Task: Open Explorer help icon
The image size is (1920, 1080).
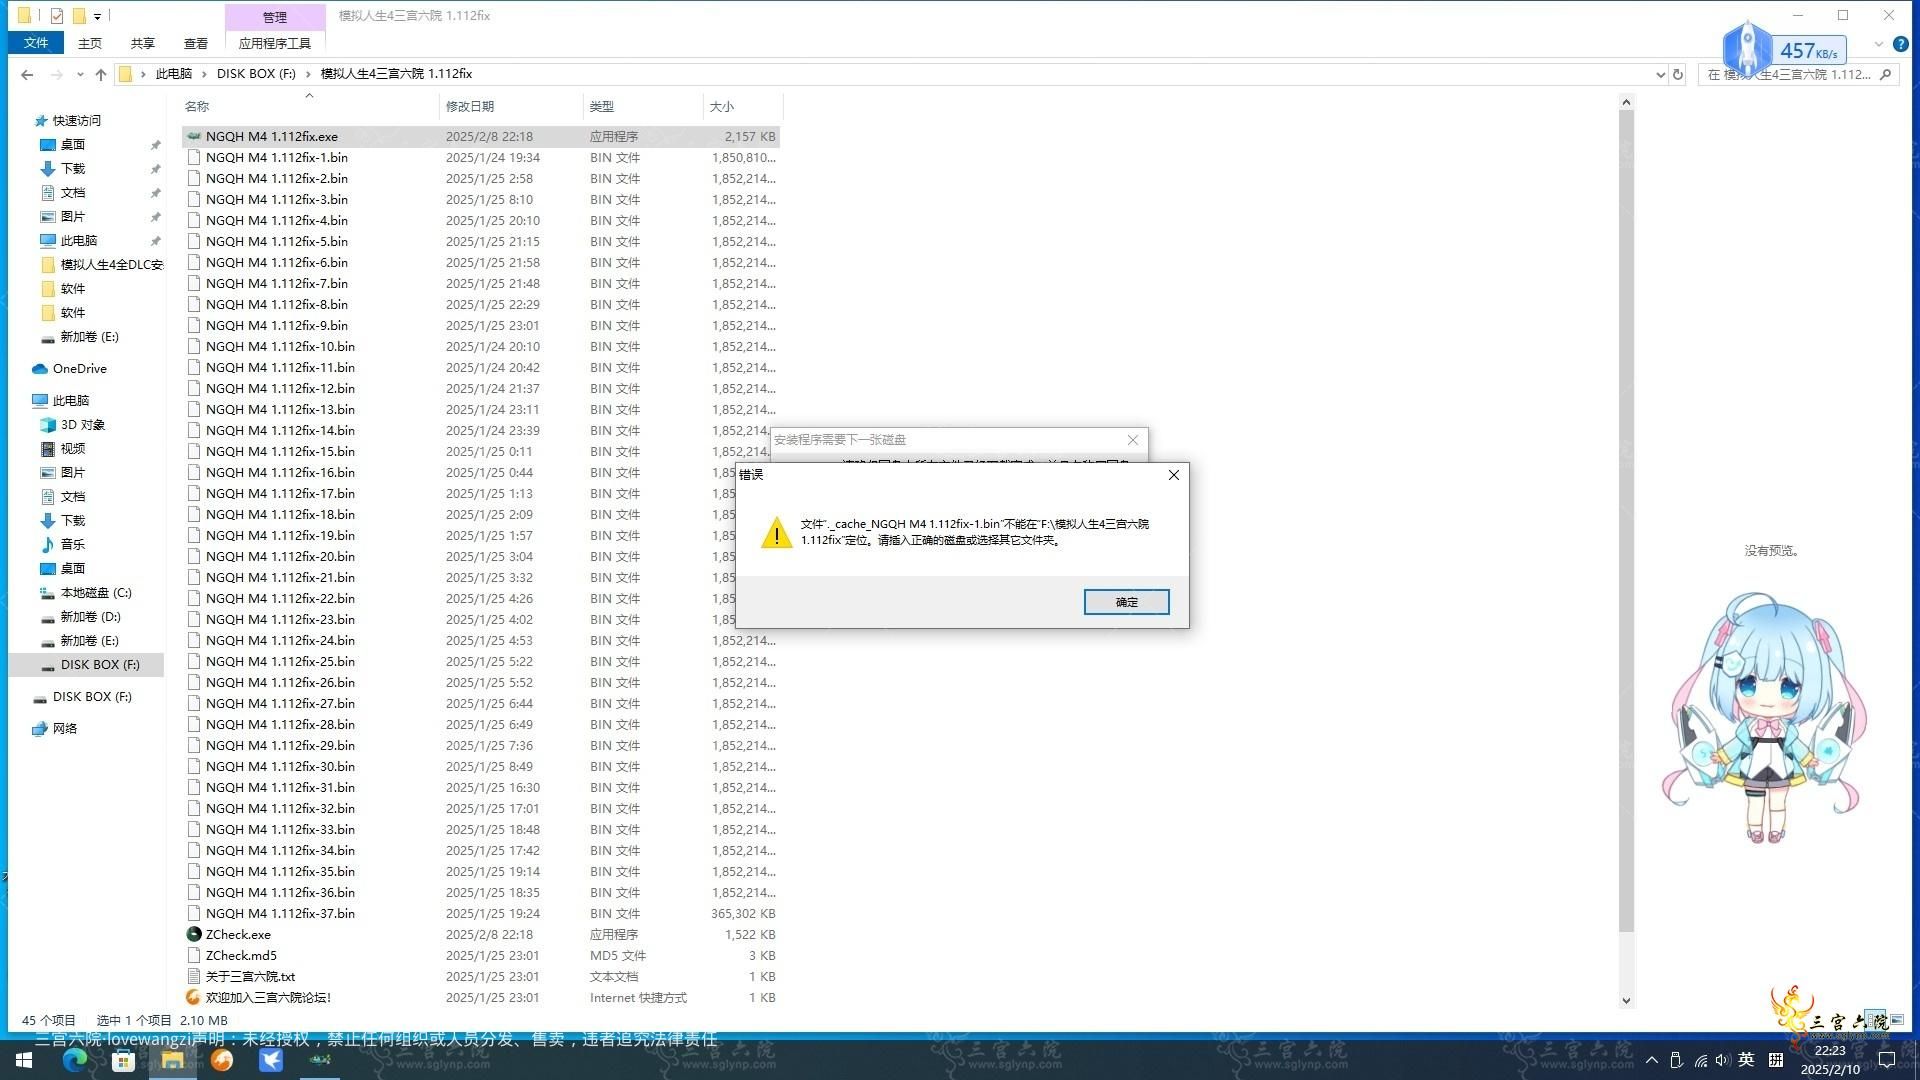Action: [1901, 44]
